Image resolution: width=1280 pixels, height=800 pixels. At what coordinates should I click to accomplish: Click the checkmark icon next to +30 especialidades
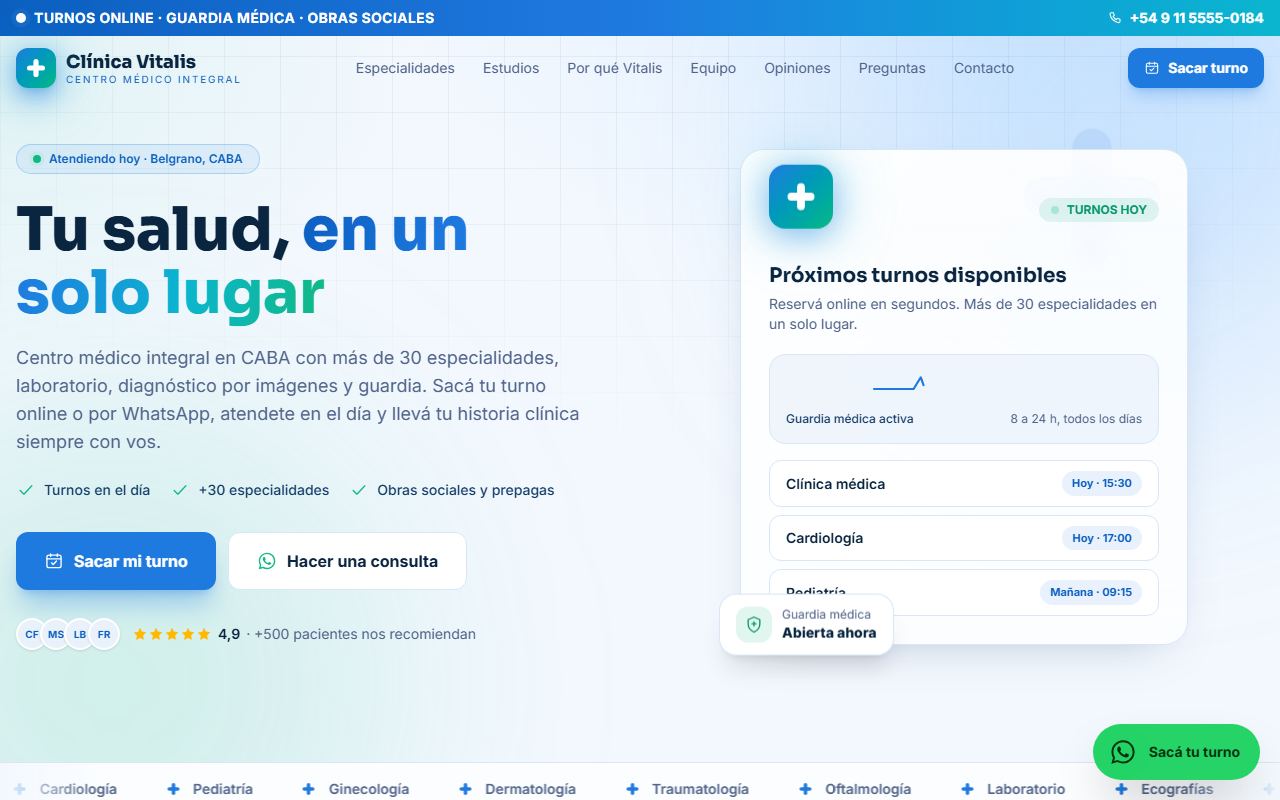(x=180, y=490)
